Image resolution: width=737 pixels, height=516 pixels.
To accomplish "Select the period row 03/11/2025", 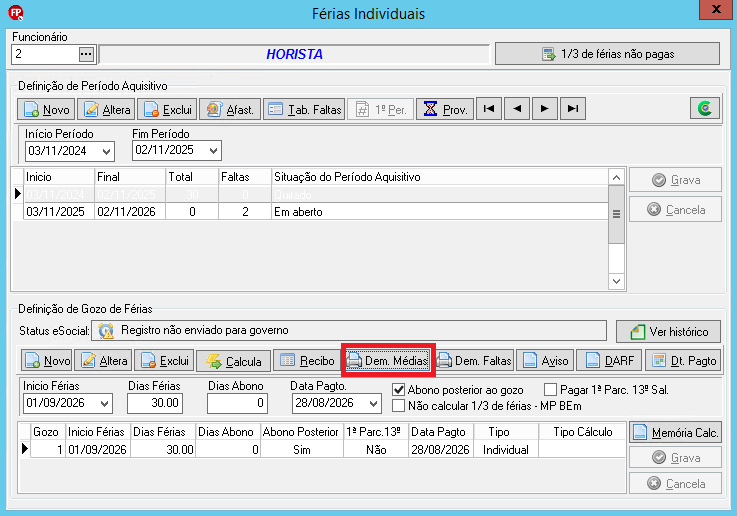I will click(316, 211).
